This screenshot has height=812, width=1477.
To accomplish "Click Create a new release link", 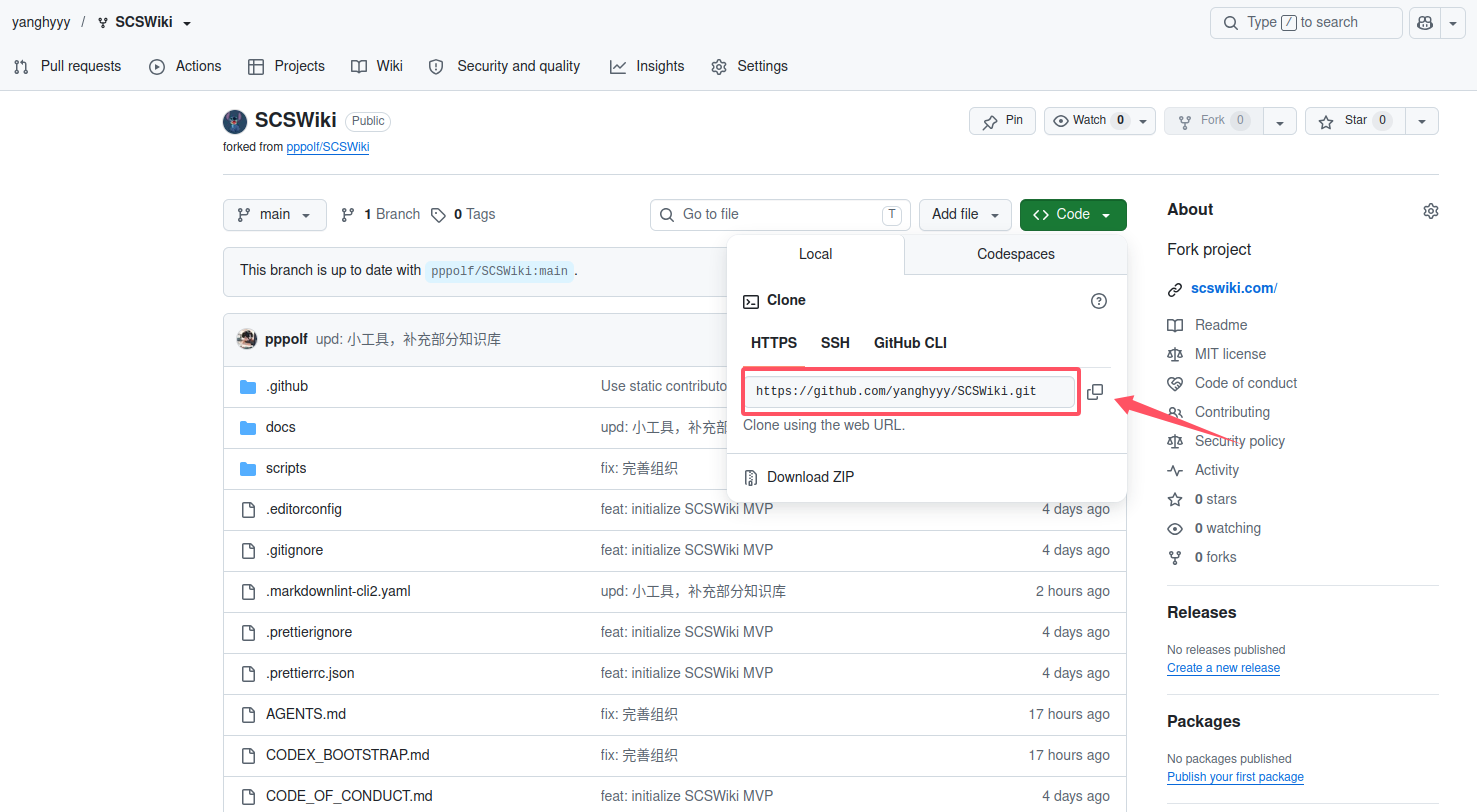I will [x=1223, y=668].
